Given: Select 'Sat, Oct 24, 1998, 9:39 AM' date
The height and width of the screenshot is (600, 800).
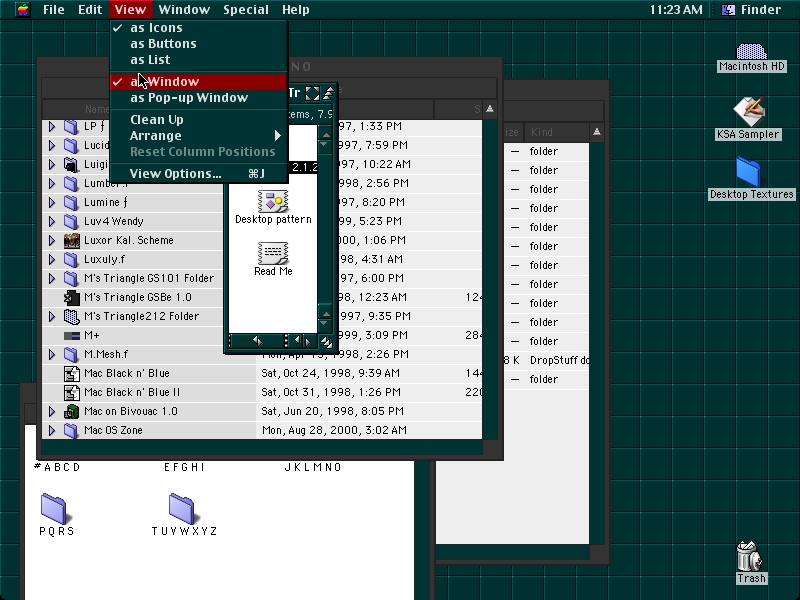Looking at the screenshot, I should coord(331,373).
